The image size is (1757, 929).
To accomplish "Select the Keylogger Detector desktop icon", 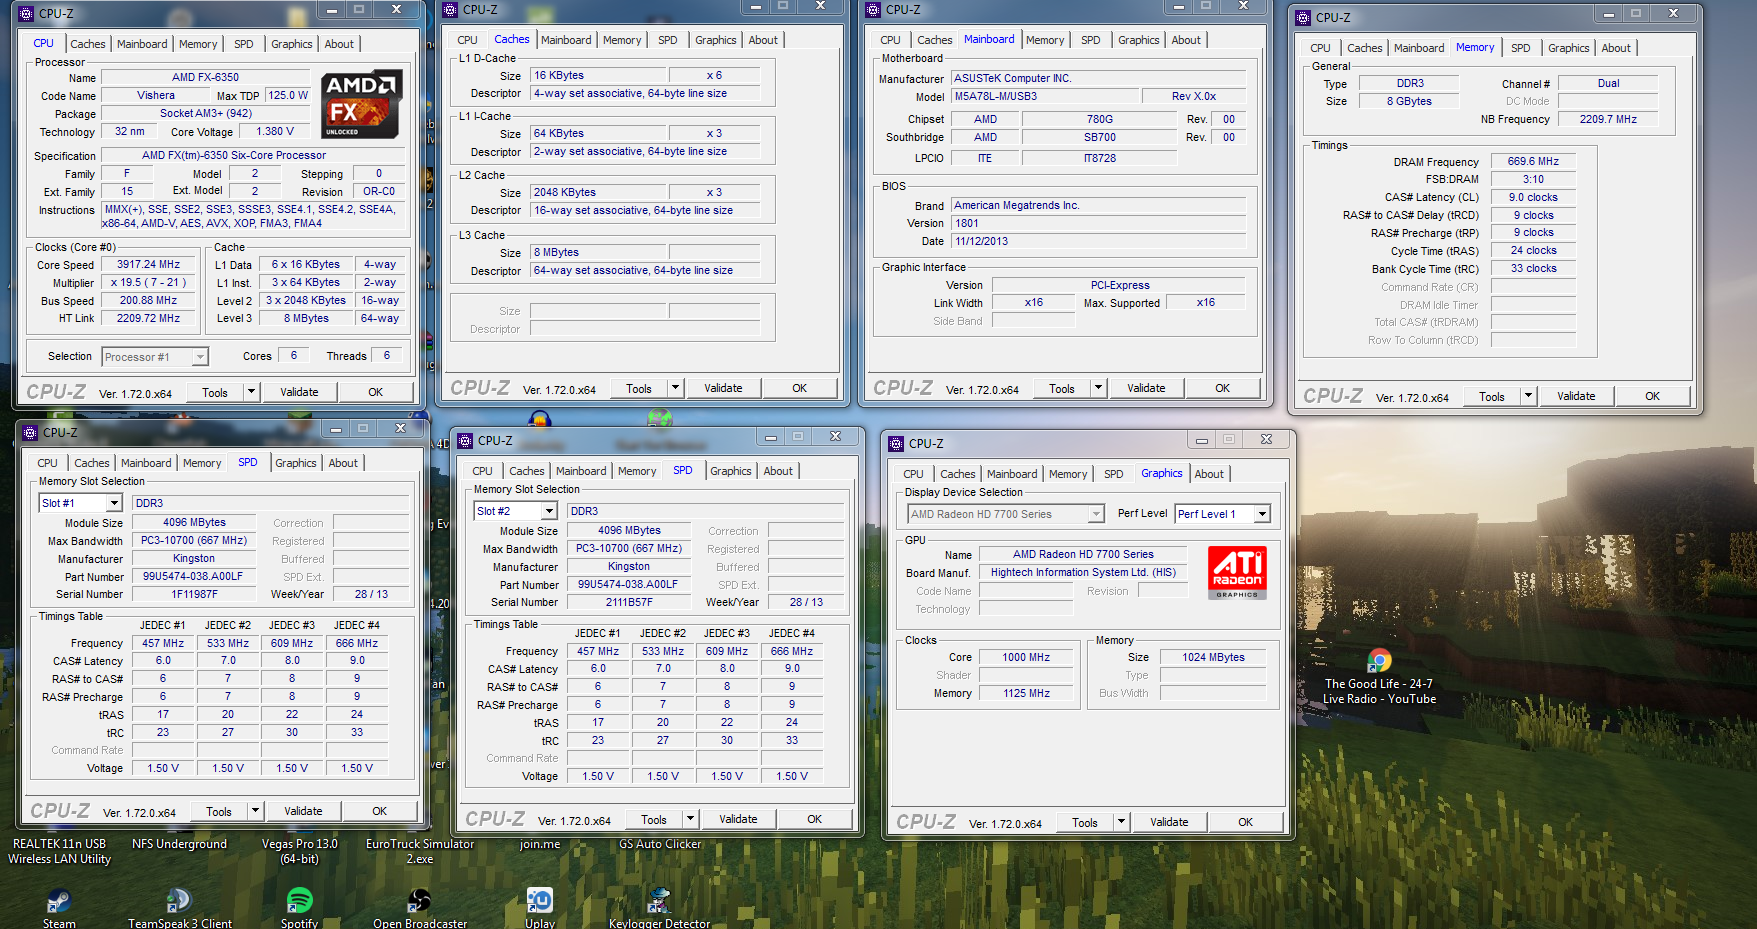I will pyautogui.click(x=659, y=908).
